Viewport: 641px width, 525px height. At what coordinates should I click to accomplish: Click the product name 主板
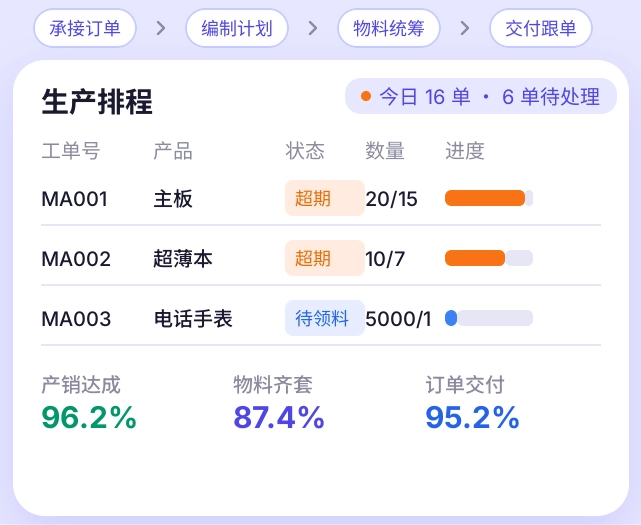coord(173,199)
